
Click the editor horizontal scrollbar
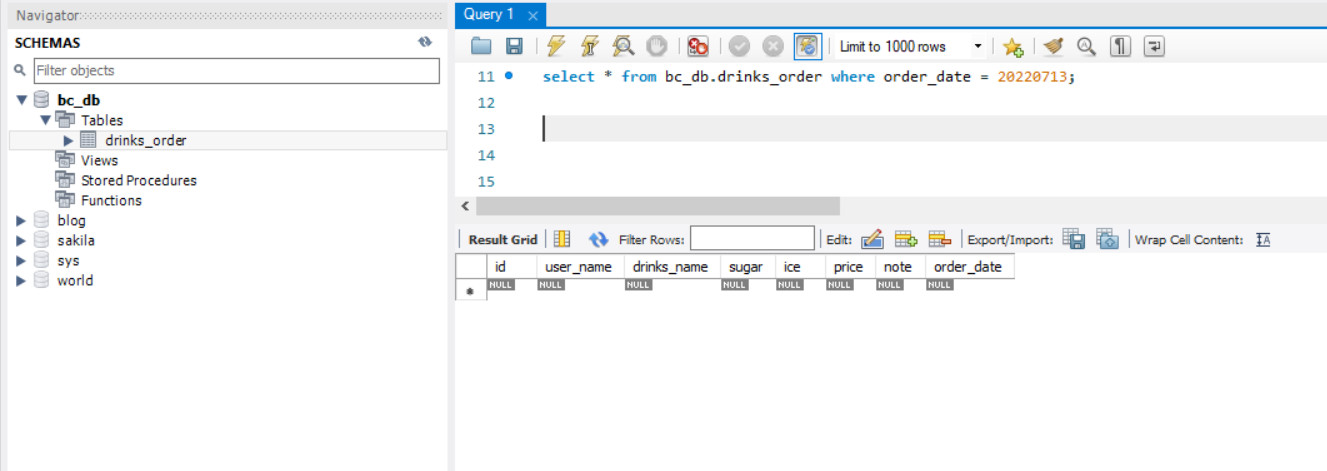pos(658,205)
